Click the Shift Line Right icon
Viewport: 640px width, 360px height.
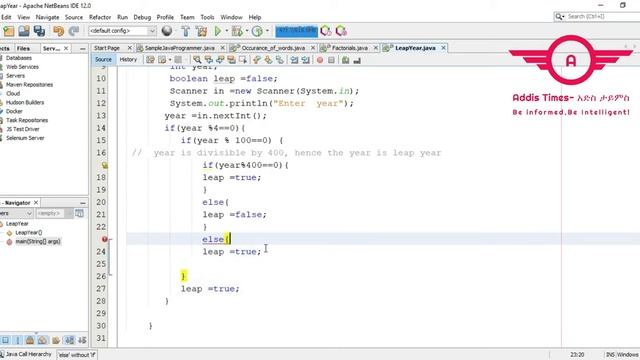click(x=306, y=60)
